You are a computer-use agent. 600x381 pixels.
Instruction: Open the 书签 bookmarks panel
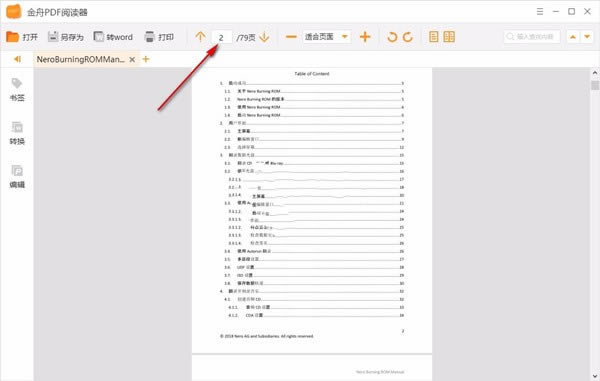[x=17, y=90]
